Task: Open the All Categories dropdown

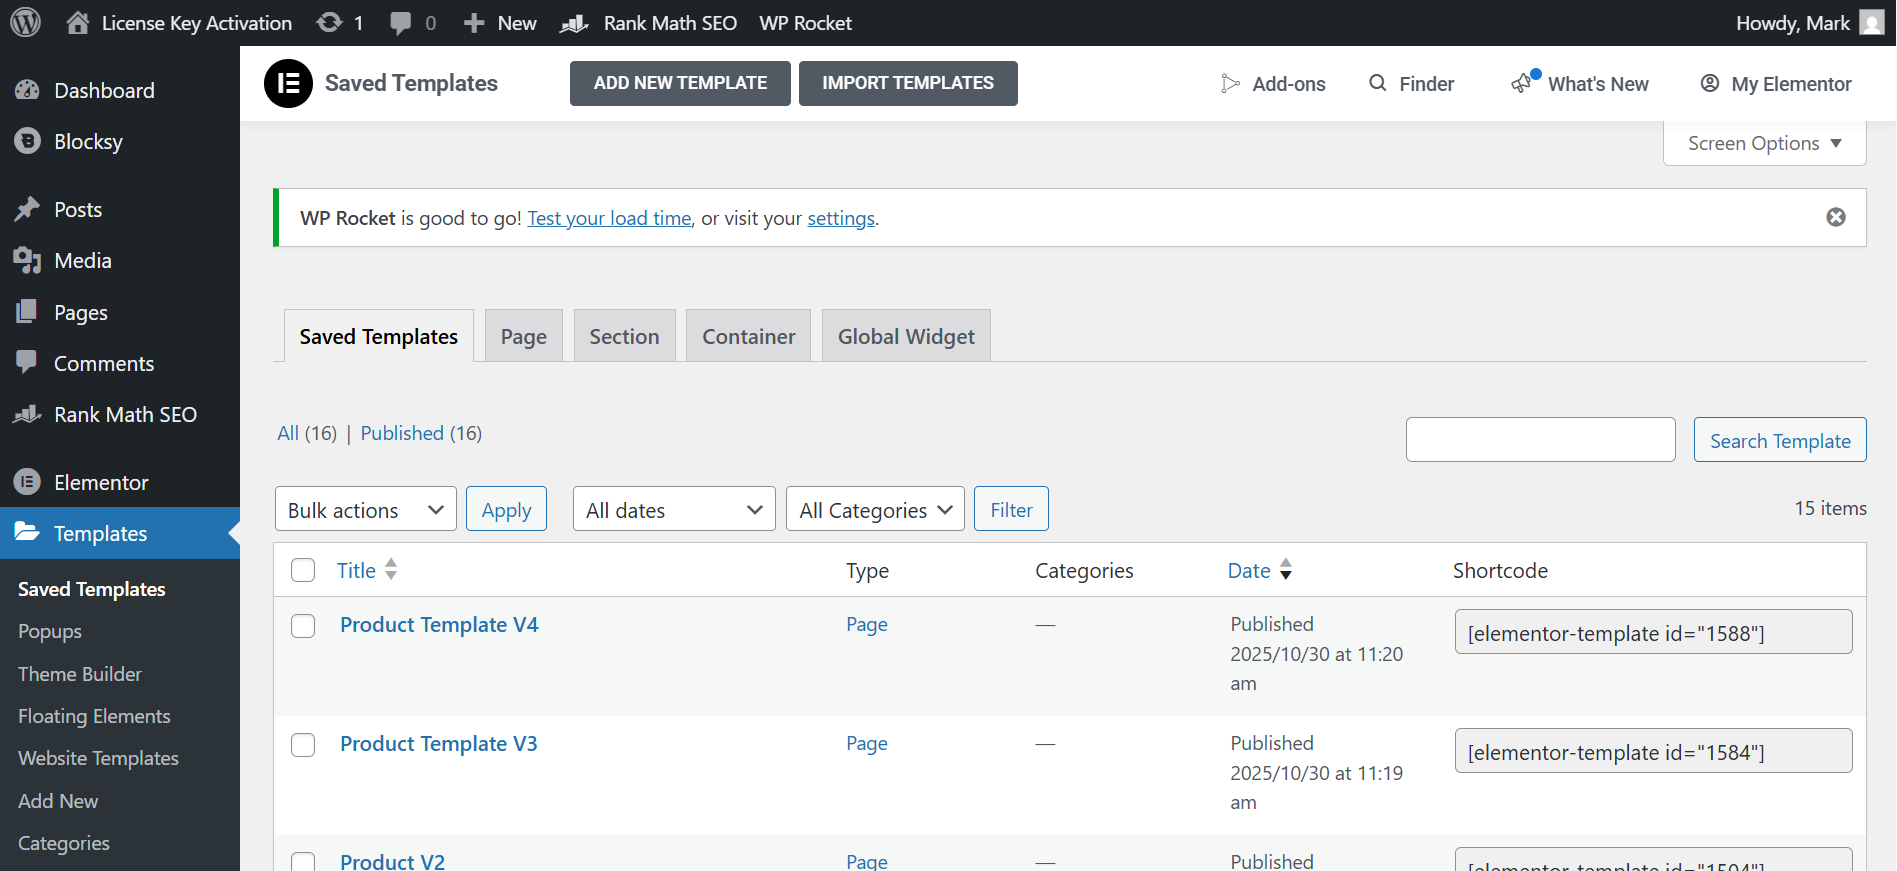Action: [x=875, y=509]
